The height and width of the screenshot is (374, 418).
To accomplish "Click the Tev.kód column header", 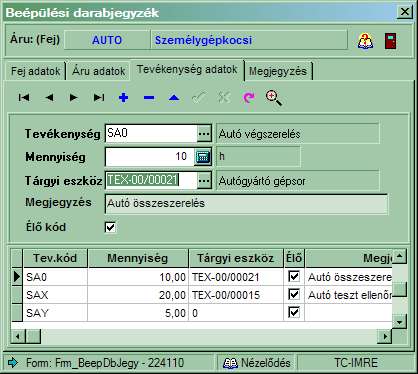I will point(55,258).
